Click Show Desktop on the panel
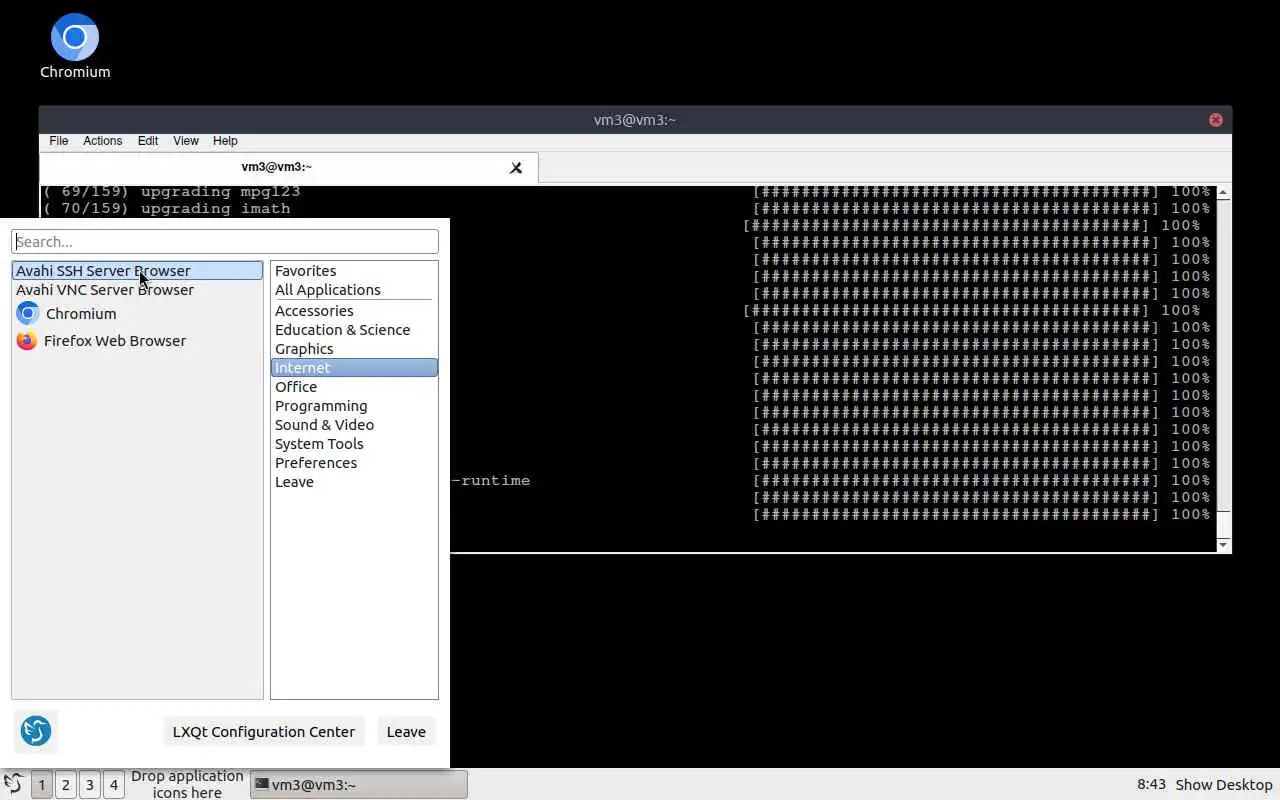This screenshot has width=1280, height=800. coord(1224,785)
